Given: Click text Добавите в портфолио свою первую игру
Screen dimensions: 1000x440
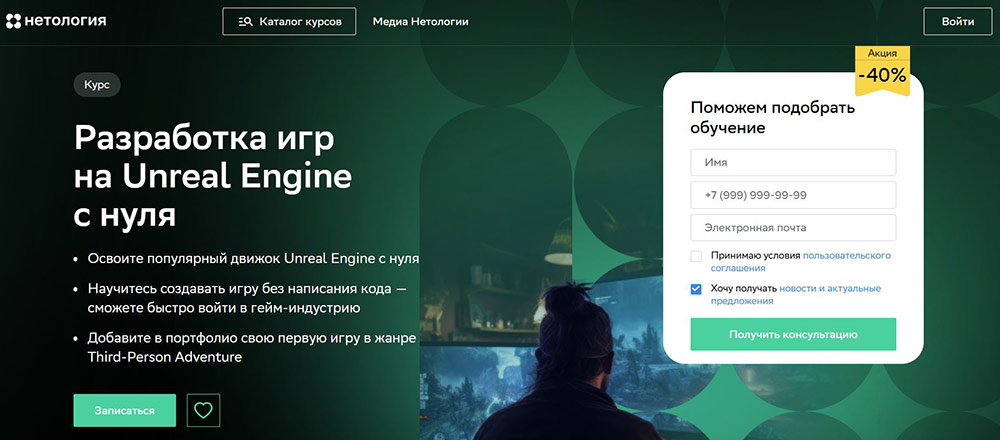Looking at the screenshot, I should pos(252,348).
